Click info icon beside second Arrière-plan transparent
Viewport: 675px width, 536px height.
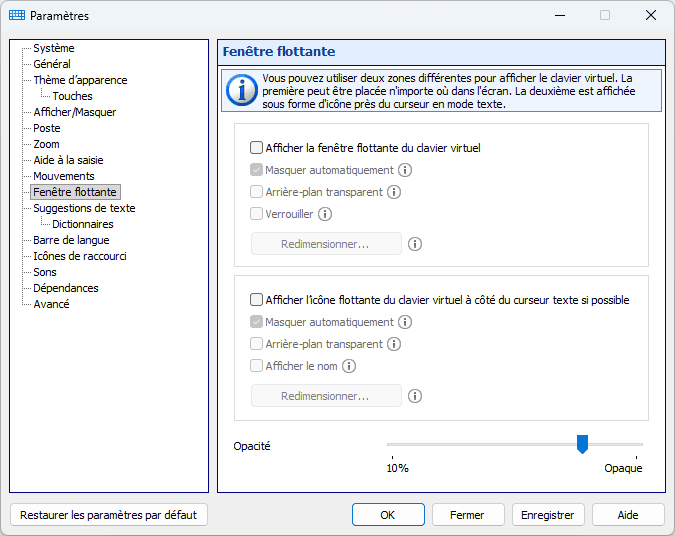[394, 344]
